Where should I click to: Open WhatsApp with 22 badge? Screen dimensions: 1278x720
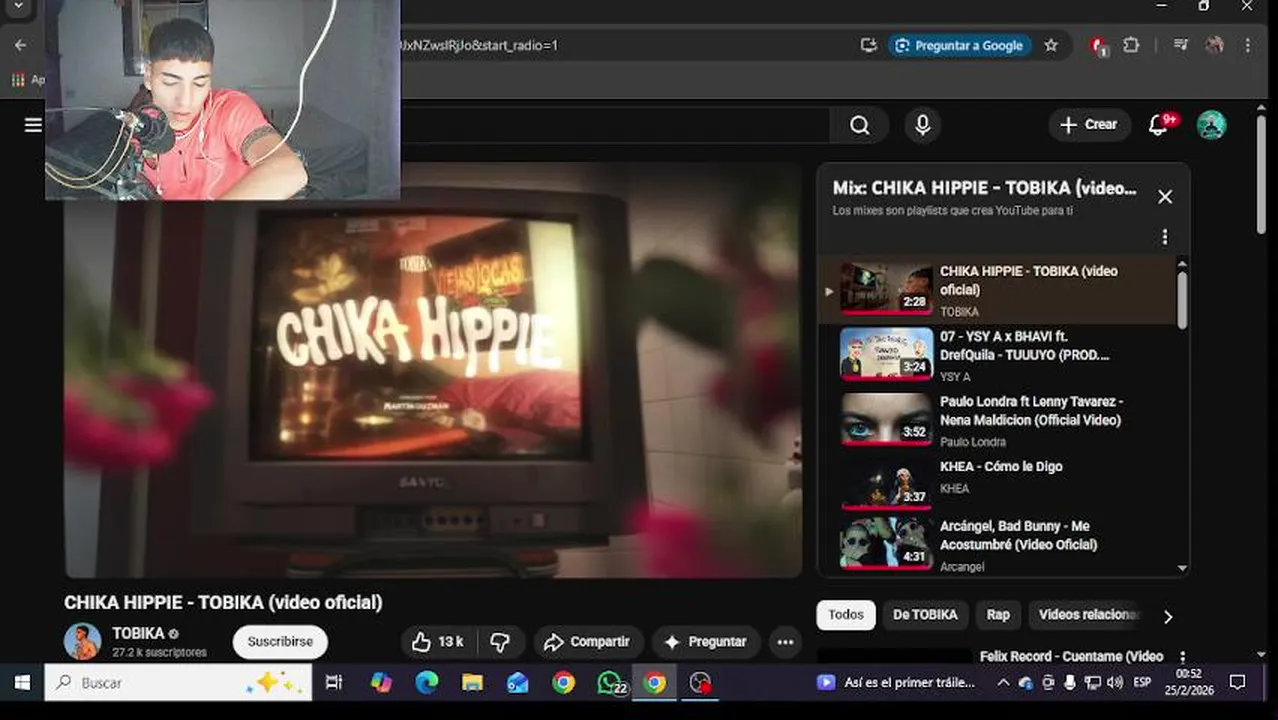611,683
